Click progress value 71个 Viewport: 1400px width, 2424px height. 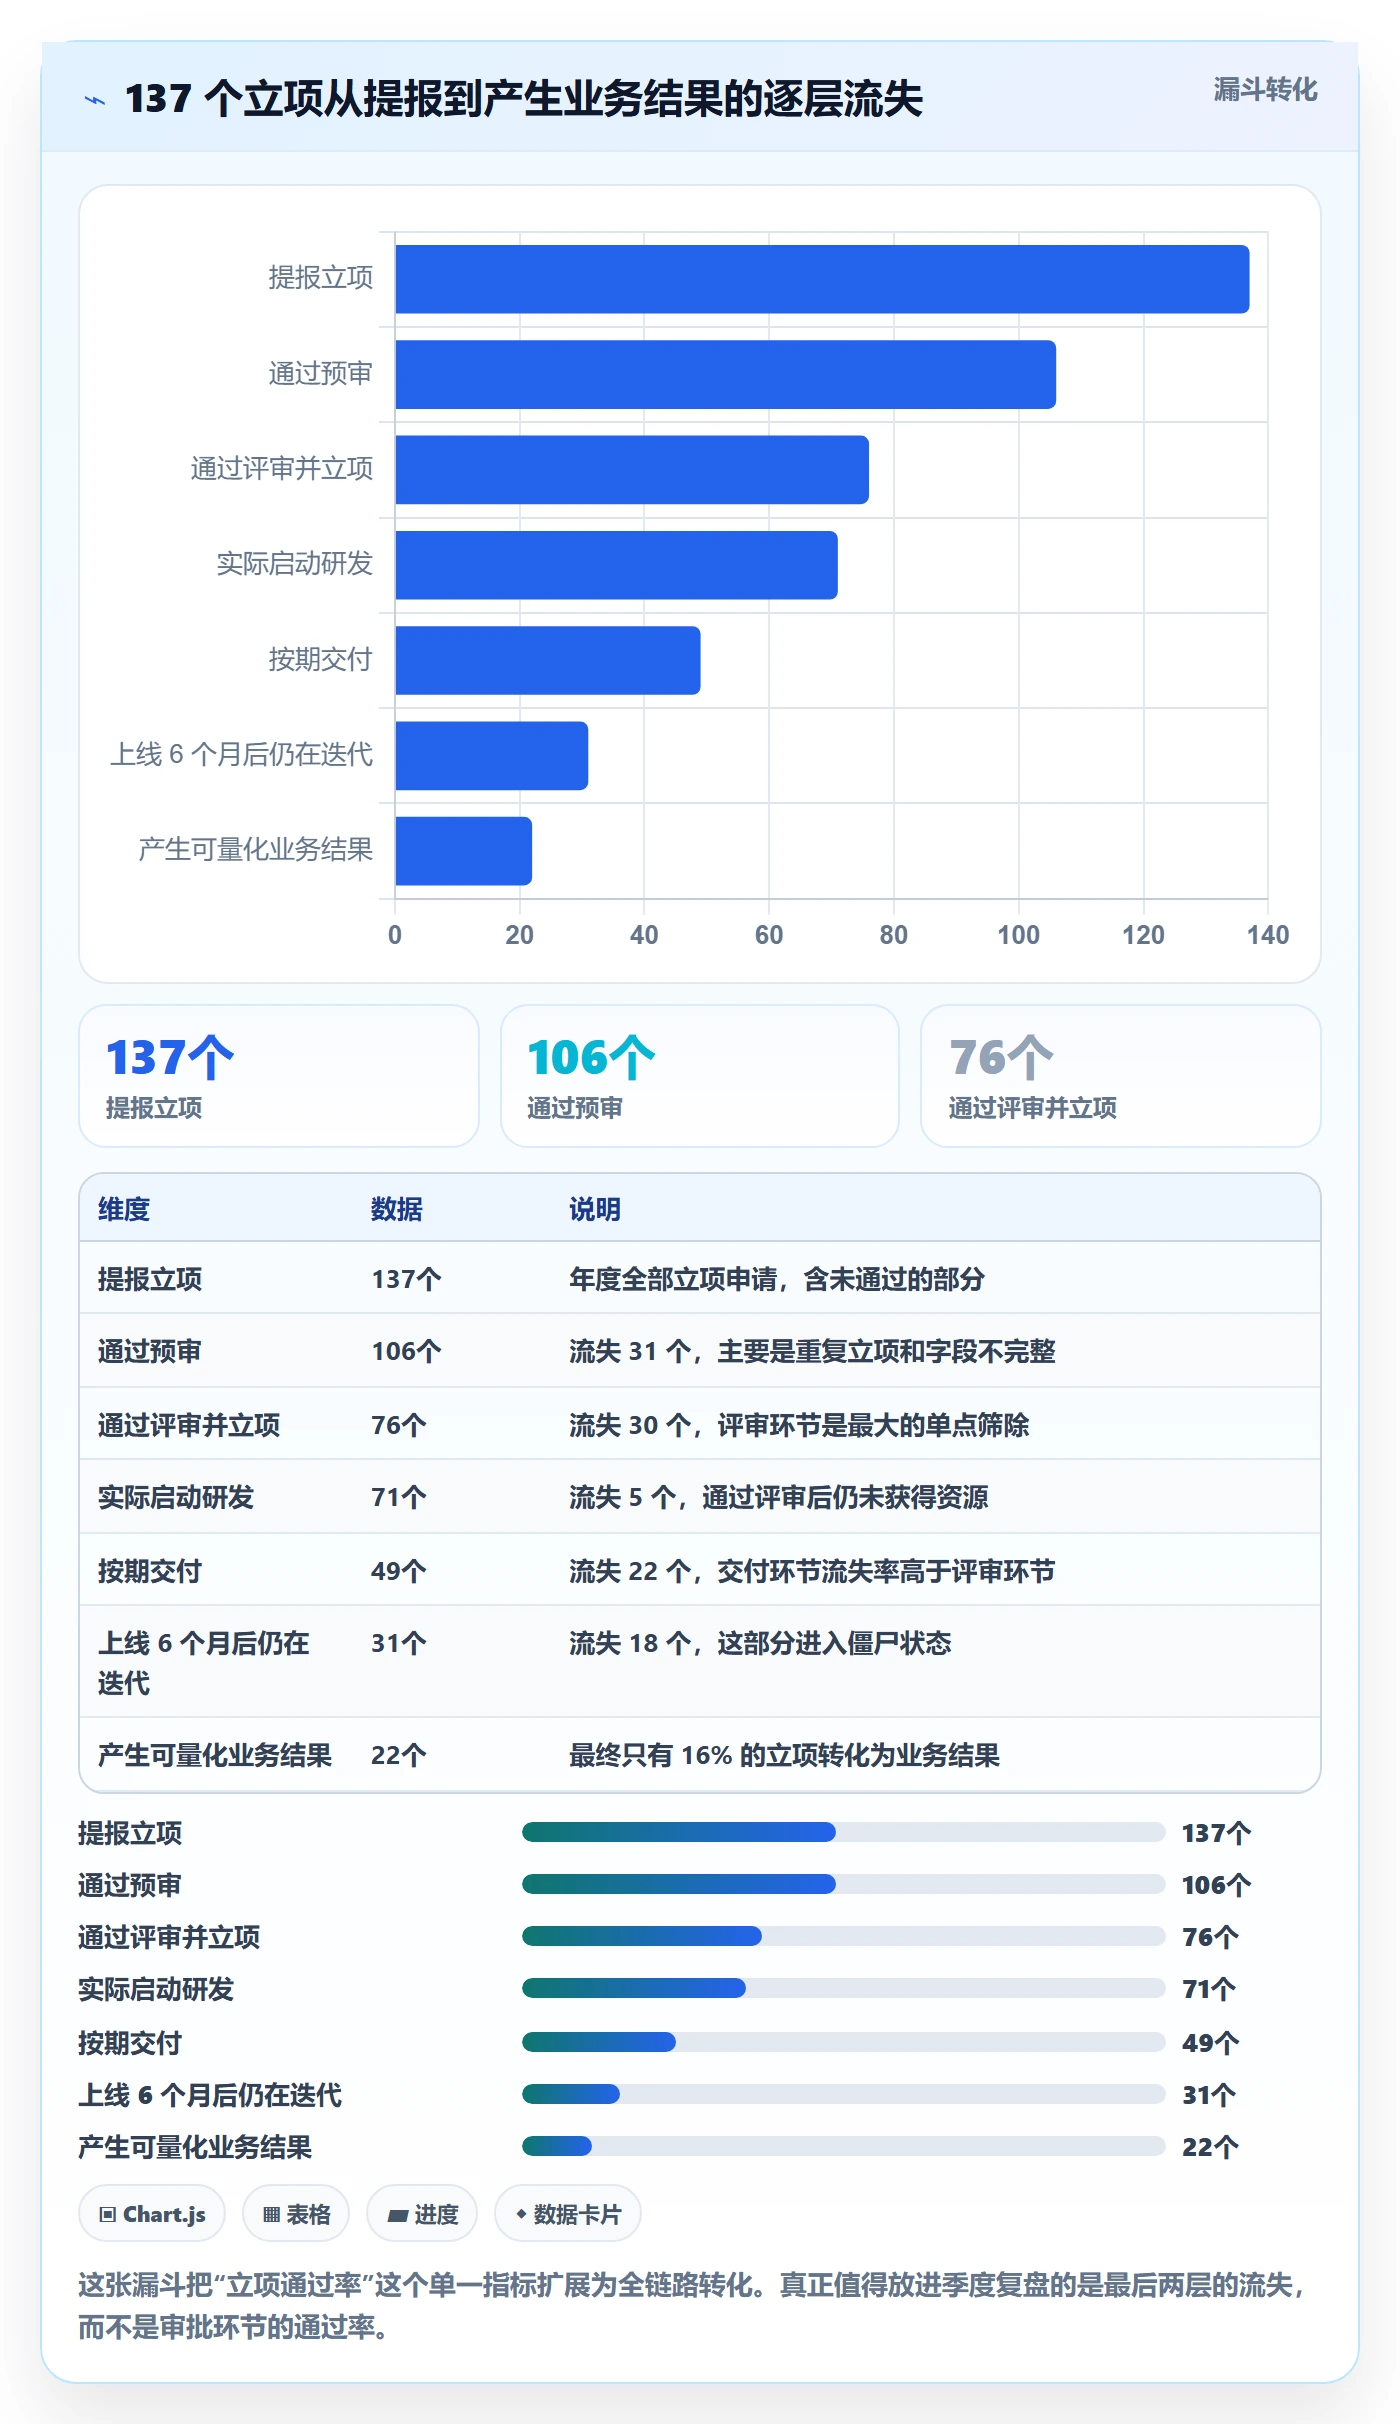pyautogui.click(x=1209, y=1989)
